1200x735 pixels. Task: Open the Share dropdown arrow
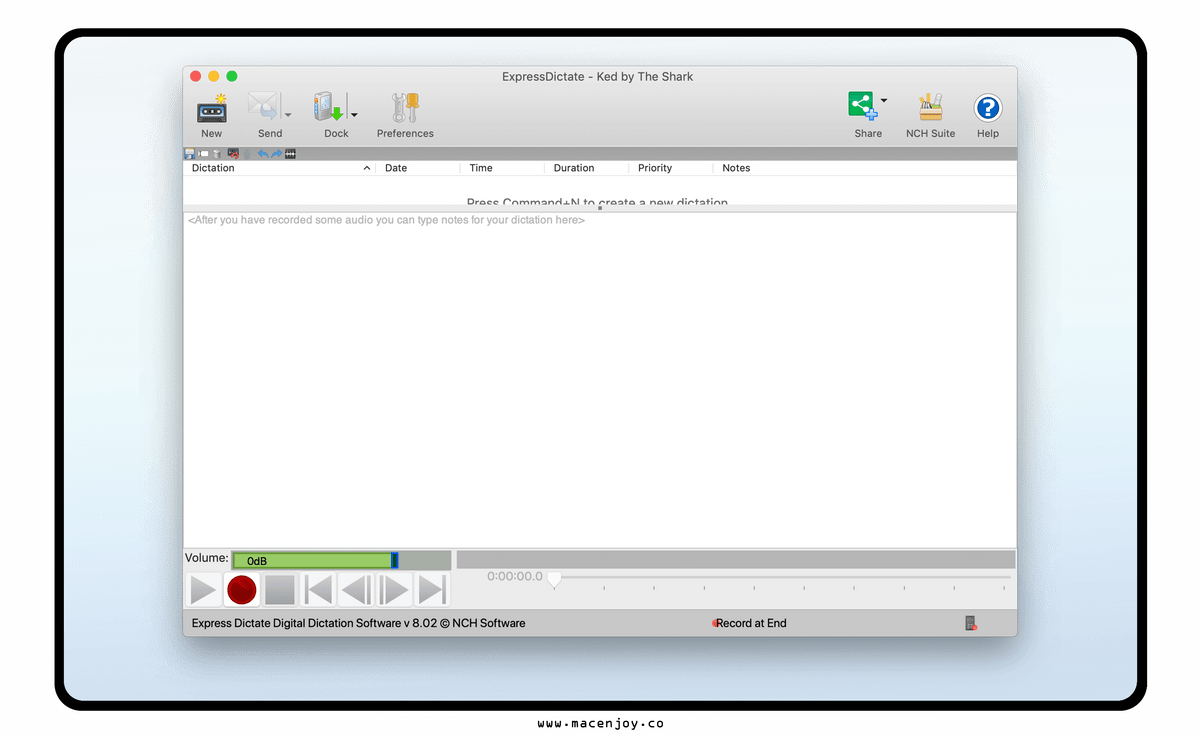pos(884,100)
